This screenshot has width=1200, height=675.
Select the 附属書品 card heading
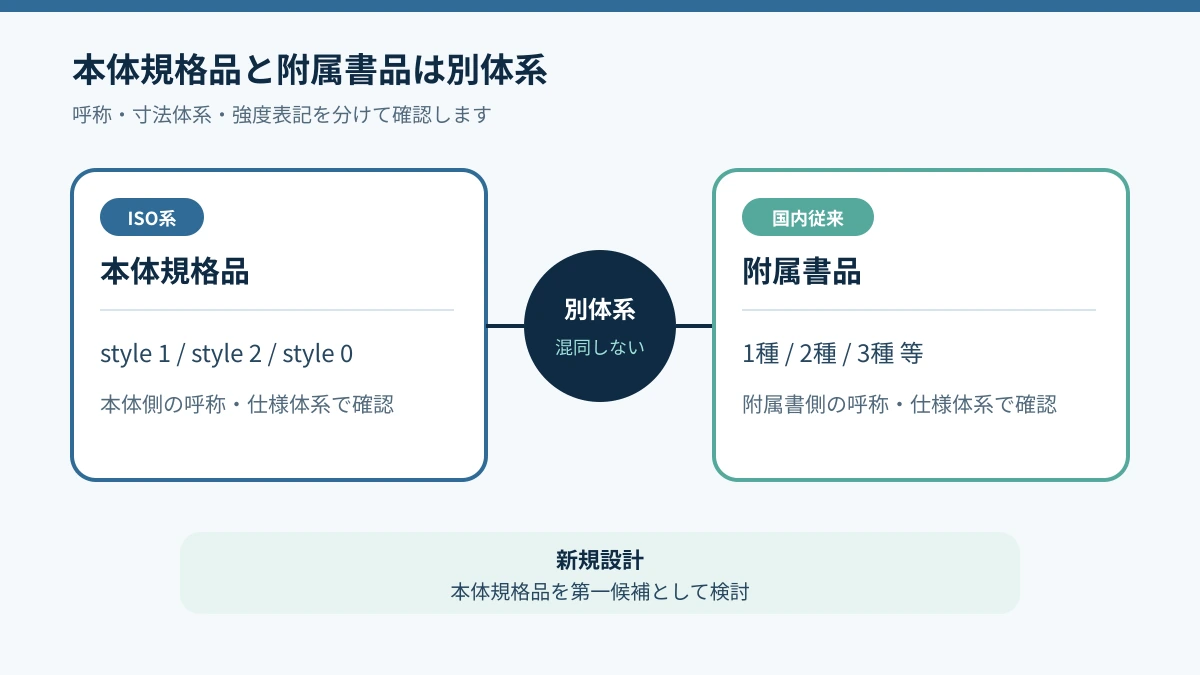[802, 271]
